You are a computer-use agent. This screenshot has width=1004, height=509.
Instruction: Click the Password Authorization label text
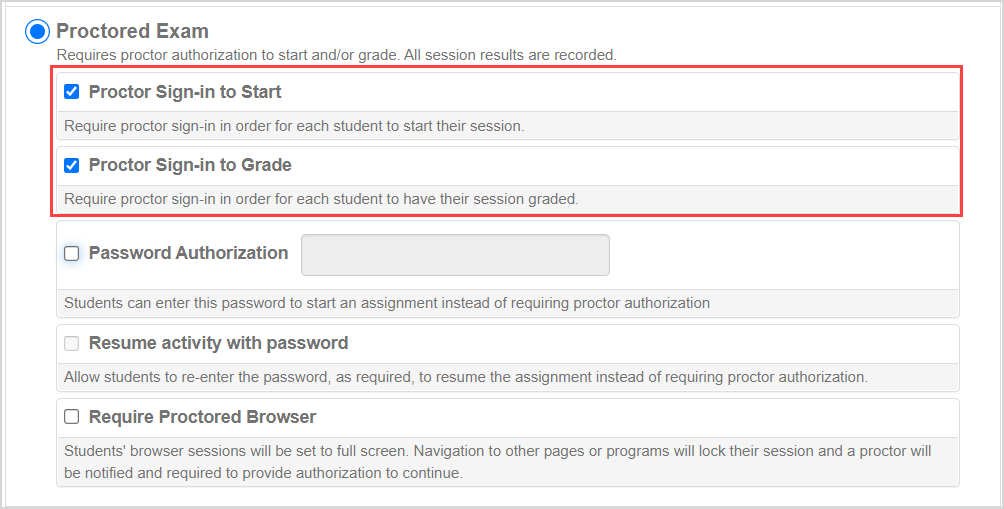point(188,254)
